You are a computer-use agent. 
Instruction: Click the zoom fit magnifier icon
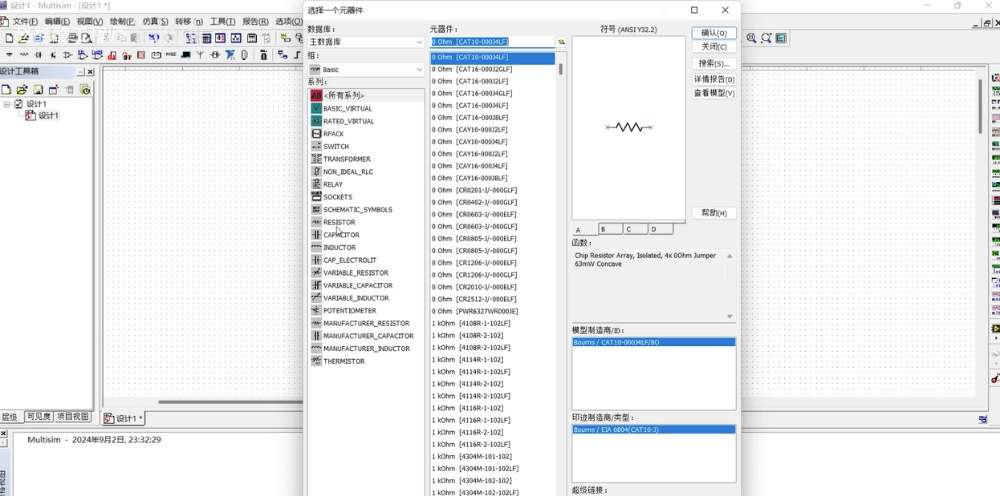(766, 38)
